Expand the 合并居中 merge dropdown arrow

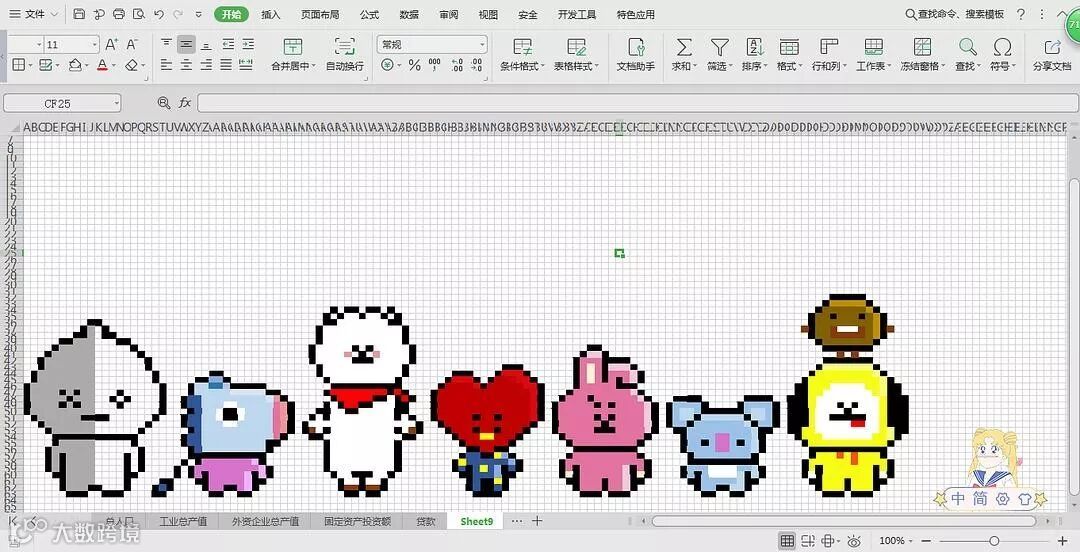pyautogui.click(x=313, y=67)
